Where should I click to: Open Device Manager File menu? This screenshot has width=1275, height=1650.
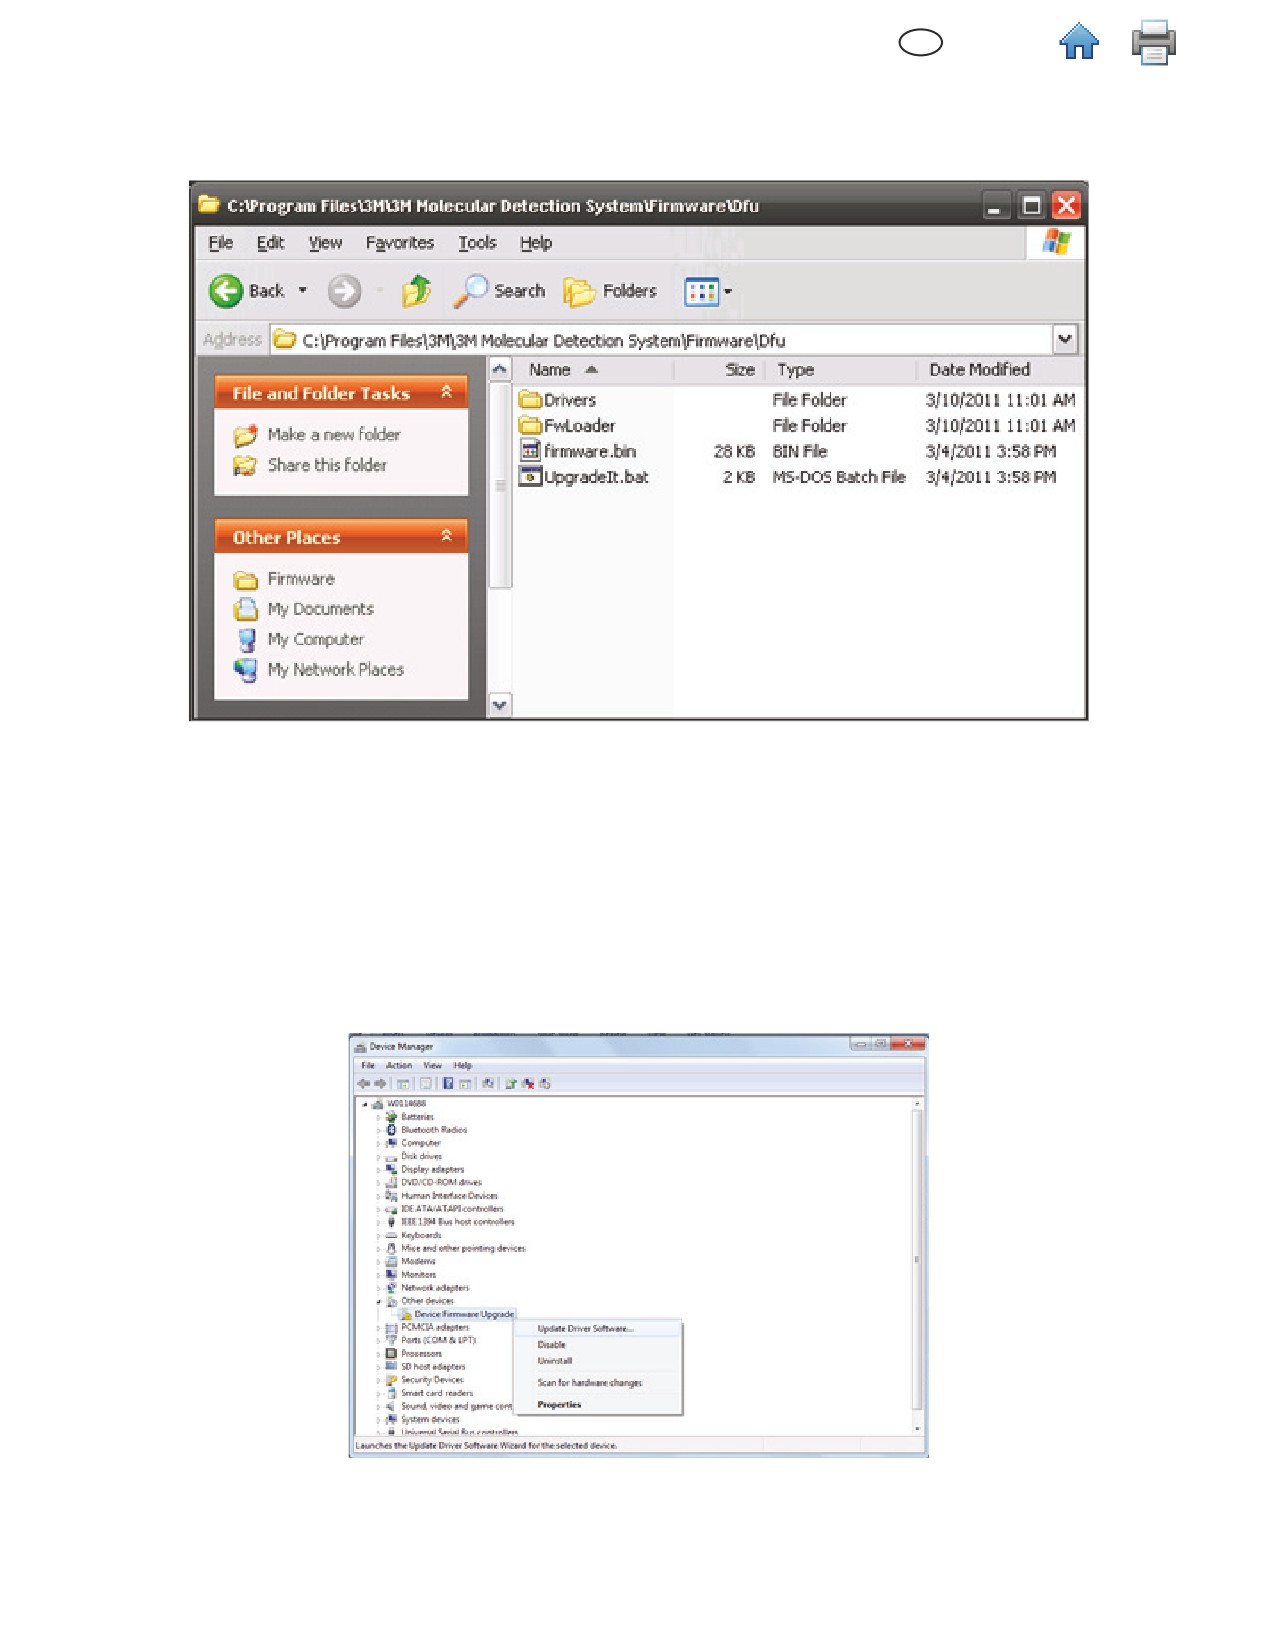click(368, 1066)
